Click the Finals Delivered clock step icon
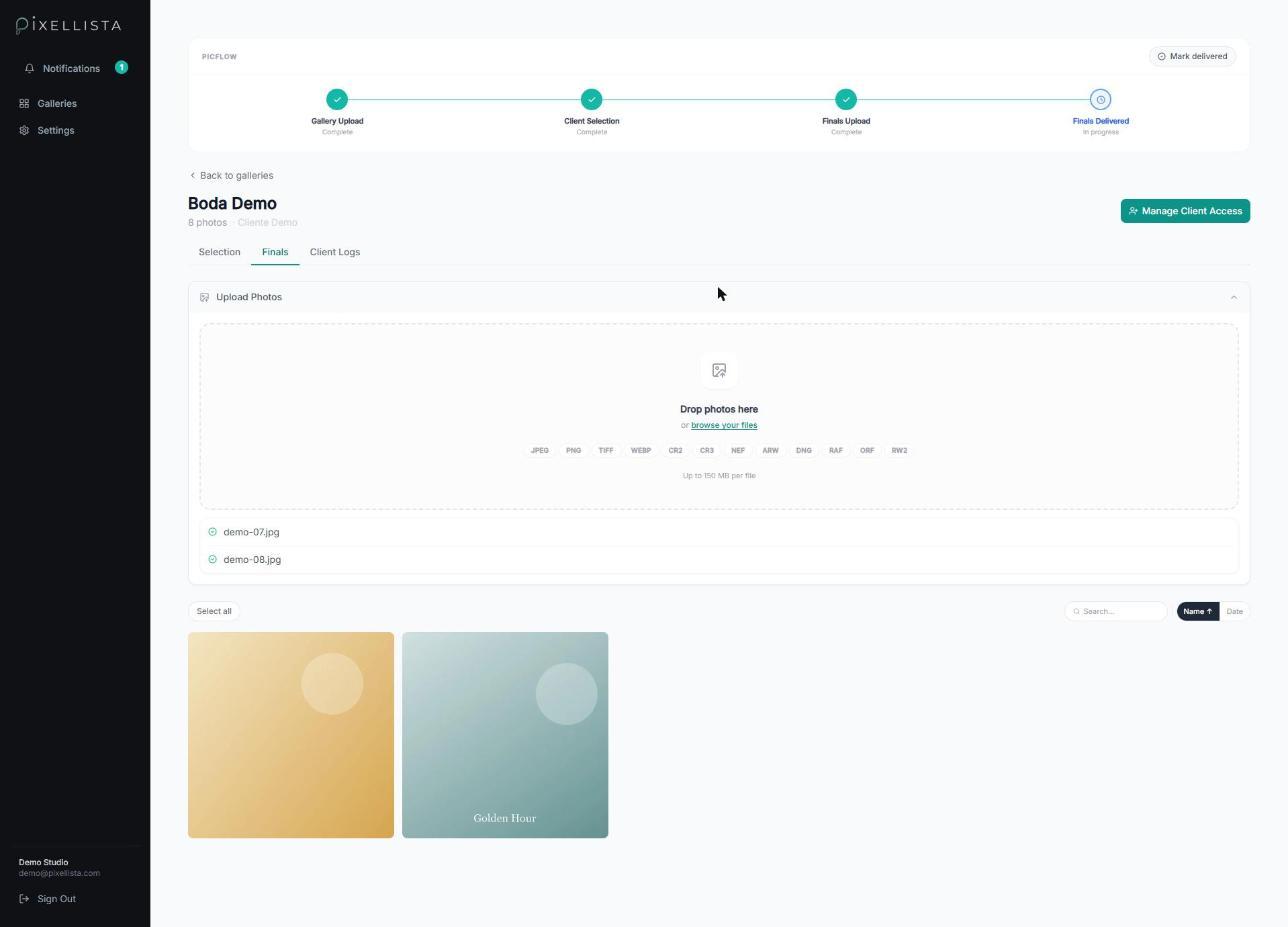Screen dimensions: 1288x927 (1100, 99)
